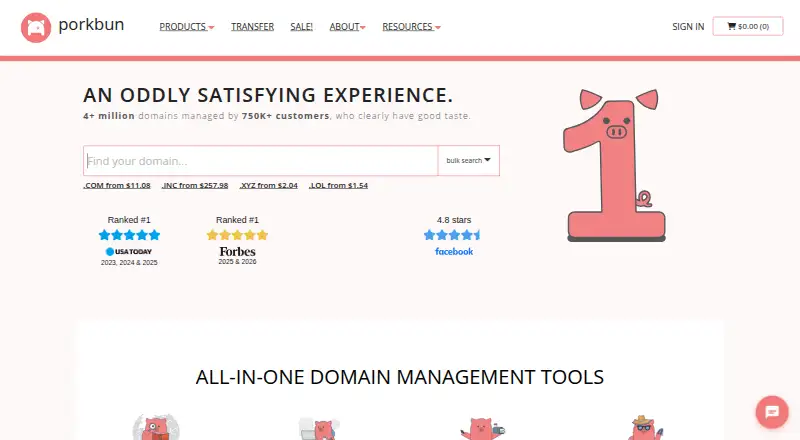This screenshot has height=440, width=800.
Task: Click the "750K+ customers" text
Action: [x=286, y=116]
